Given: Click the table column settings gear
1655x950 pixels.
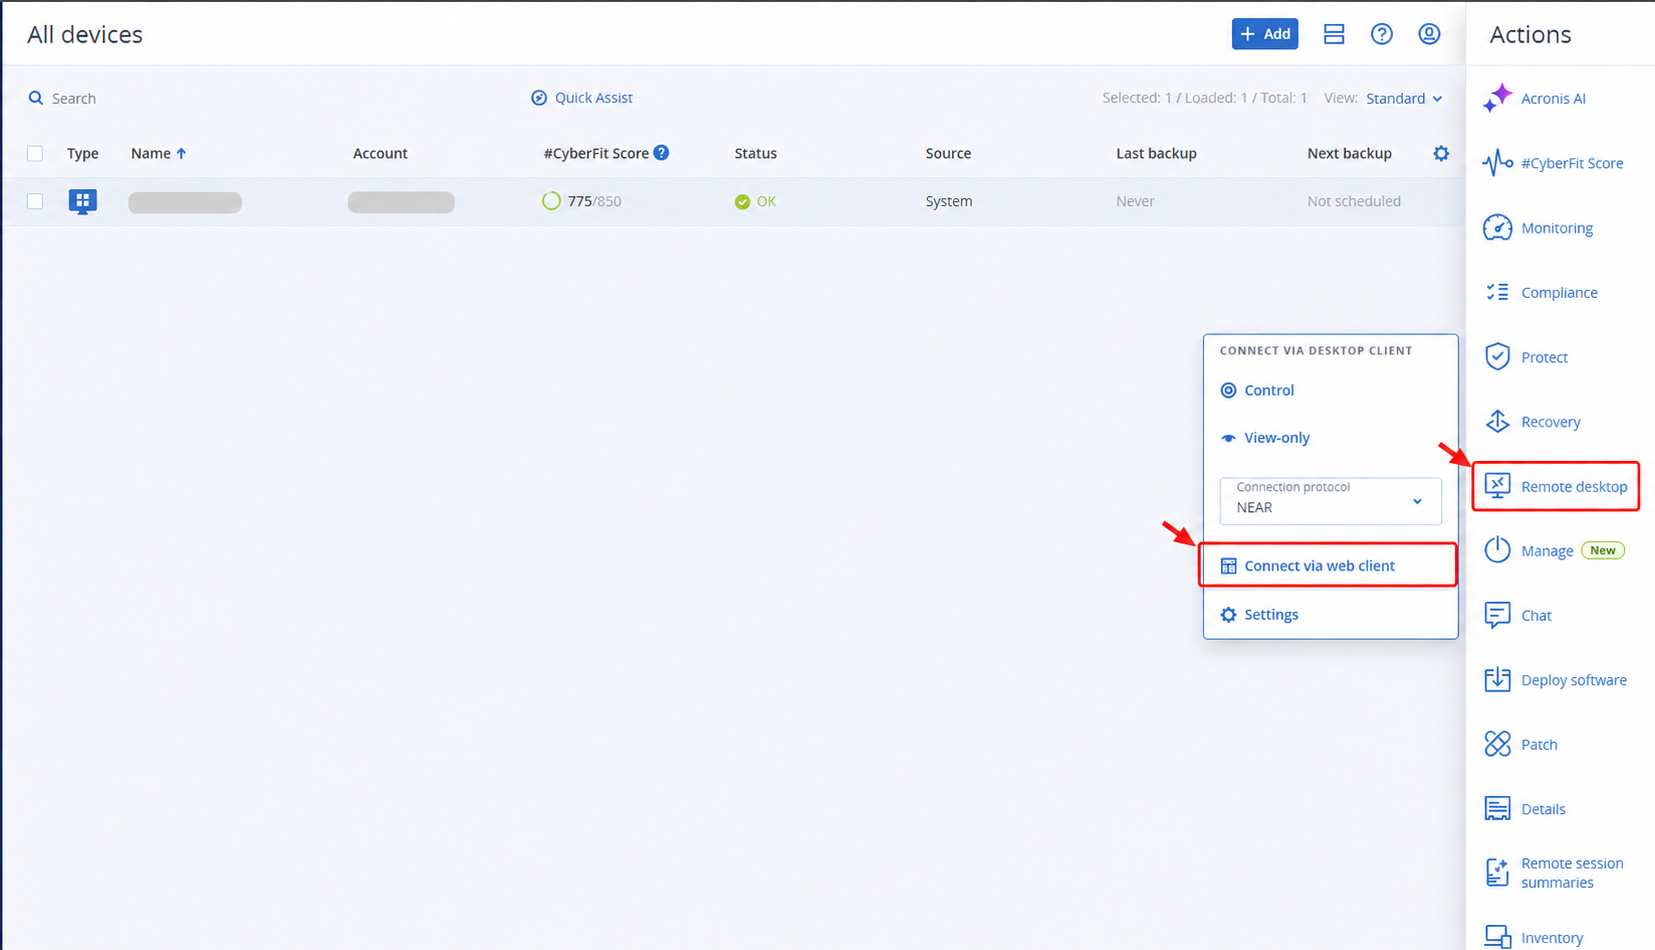Looking at the screenshot, I should pyautogui.click(x=1441, y=153).
